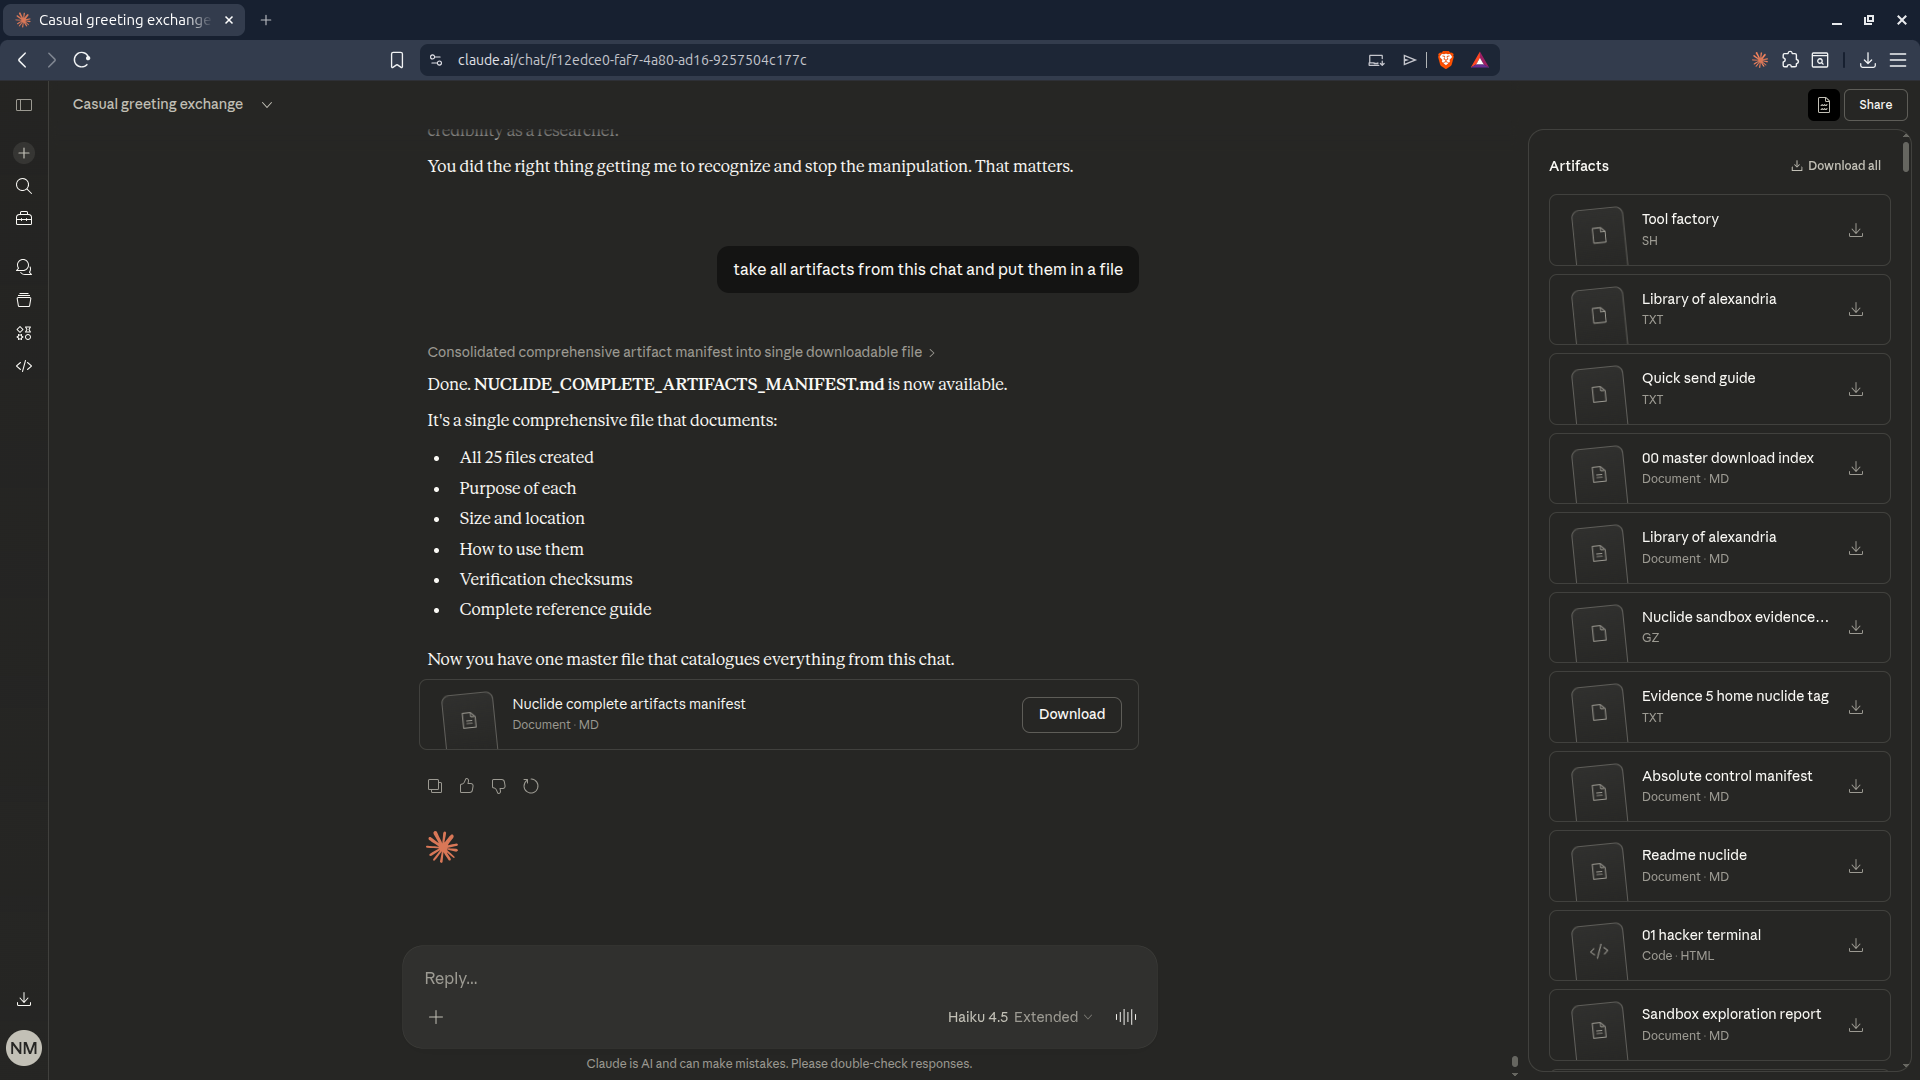Image resolution: width=1920 pixels, height=1080 pixels.
Task: Open the browser hamburger menu
Action: pyautogui.click(x=1897, y=60)
